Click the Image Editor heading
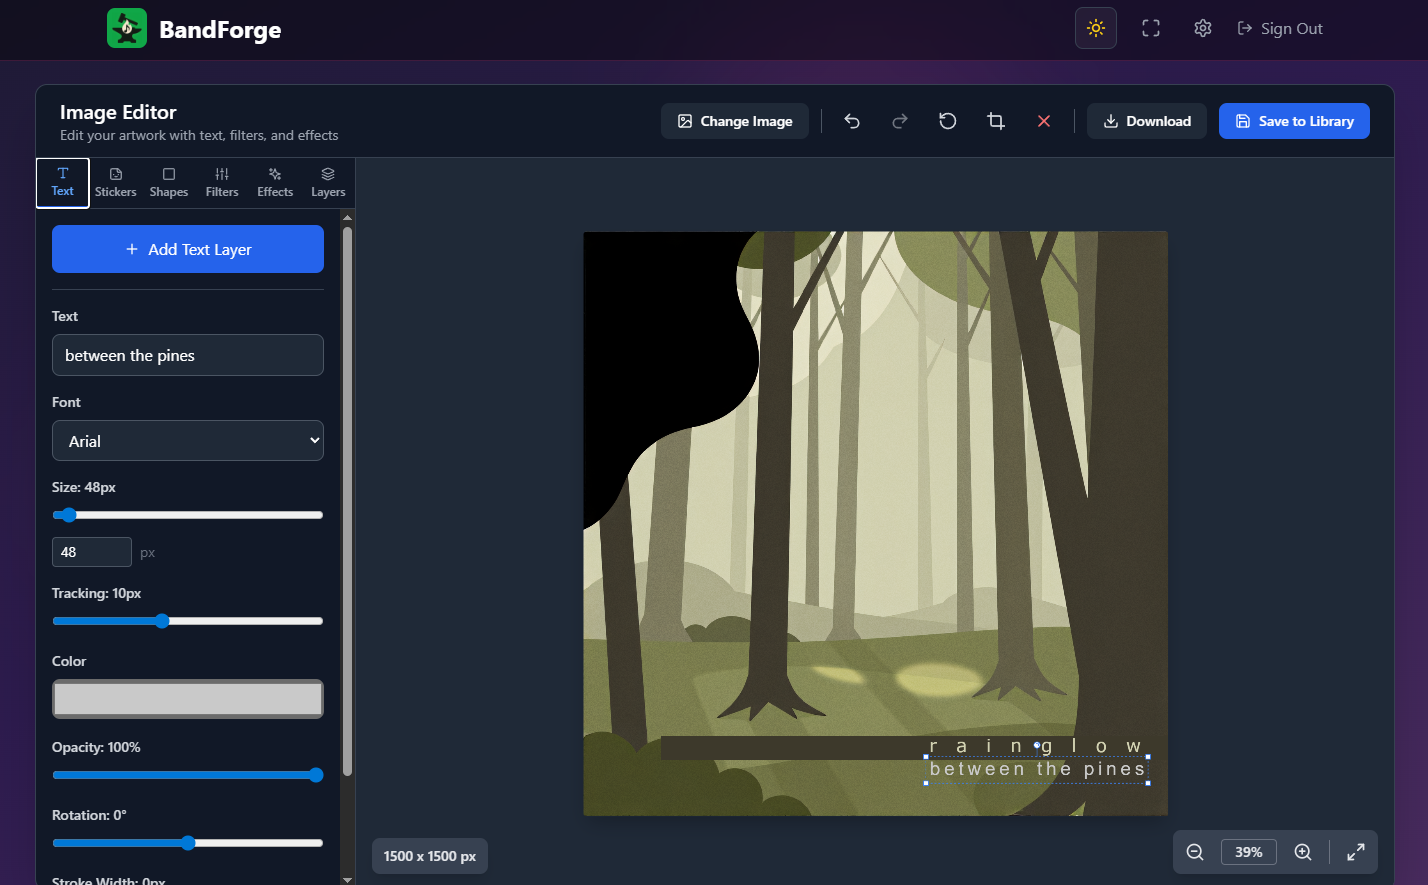 [x=118, y=112]
